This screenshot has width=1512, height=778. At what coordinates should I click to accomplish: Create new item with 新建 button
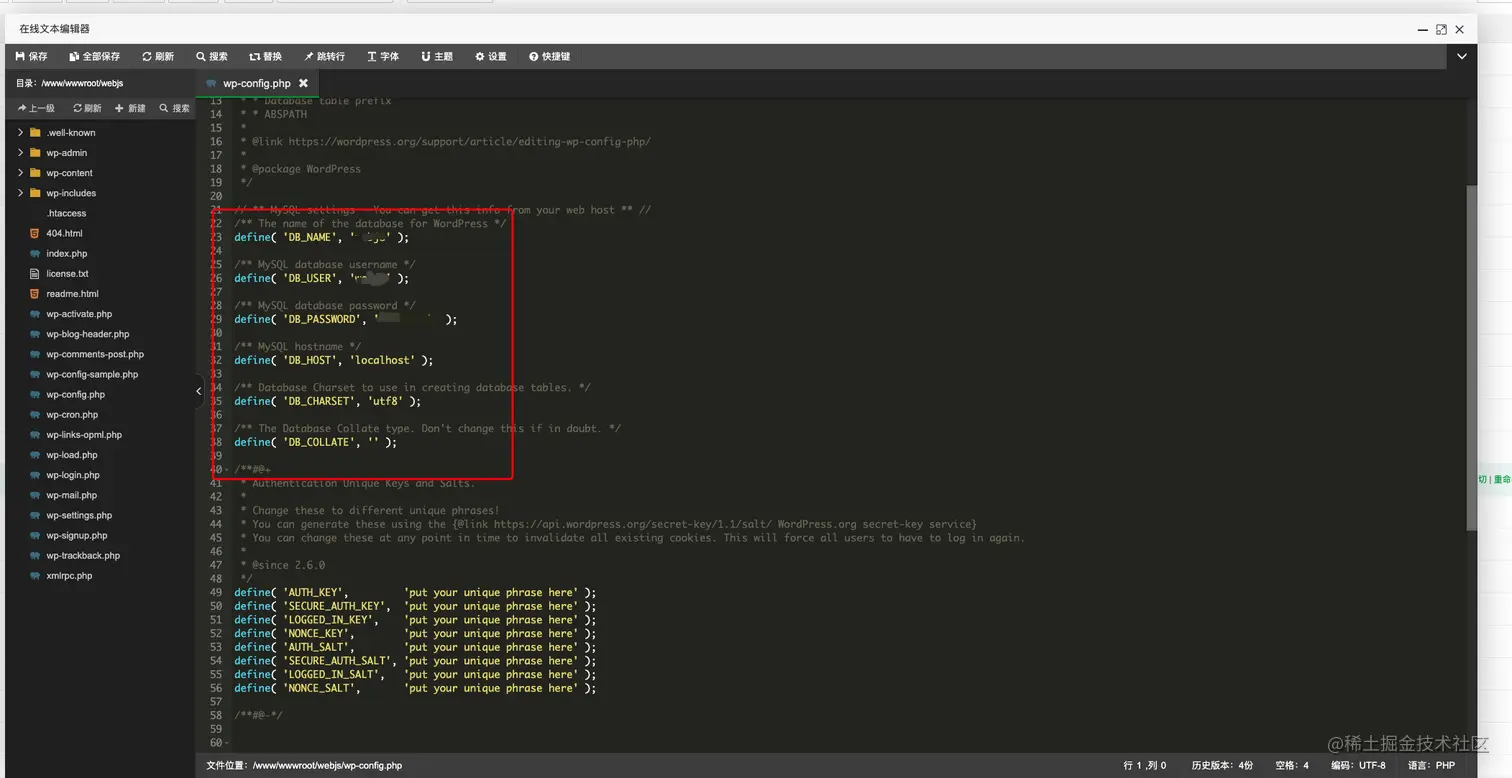point(130,108)
